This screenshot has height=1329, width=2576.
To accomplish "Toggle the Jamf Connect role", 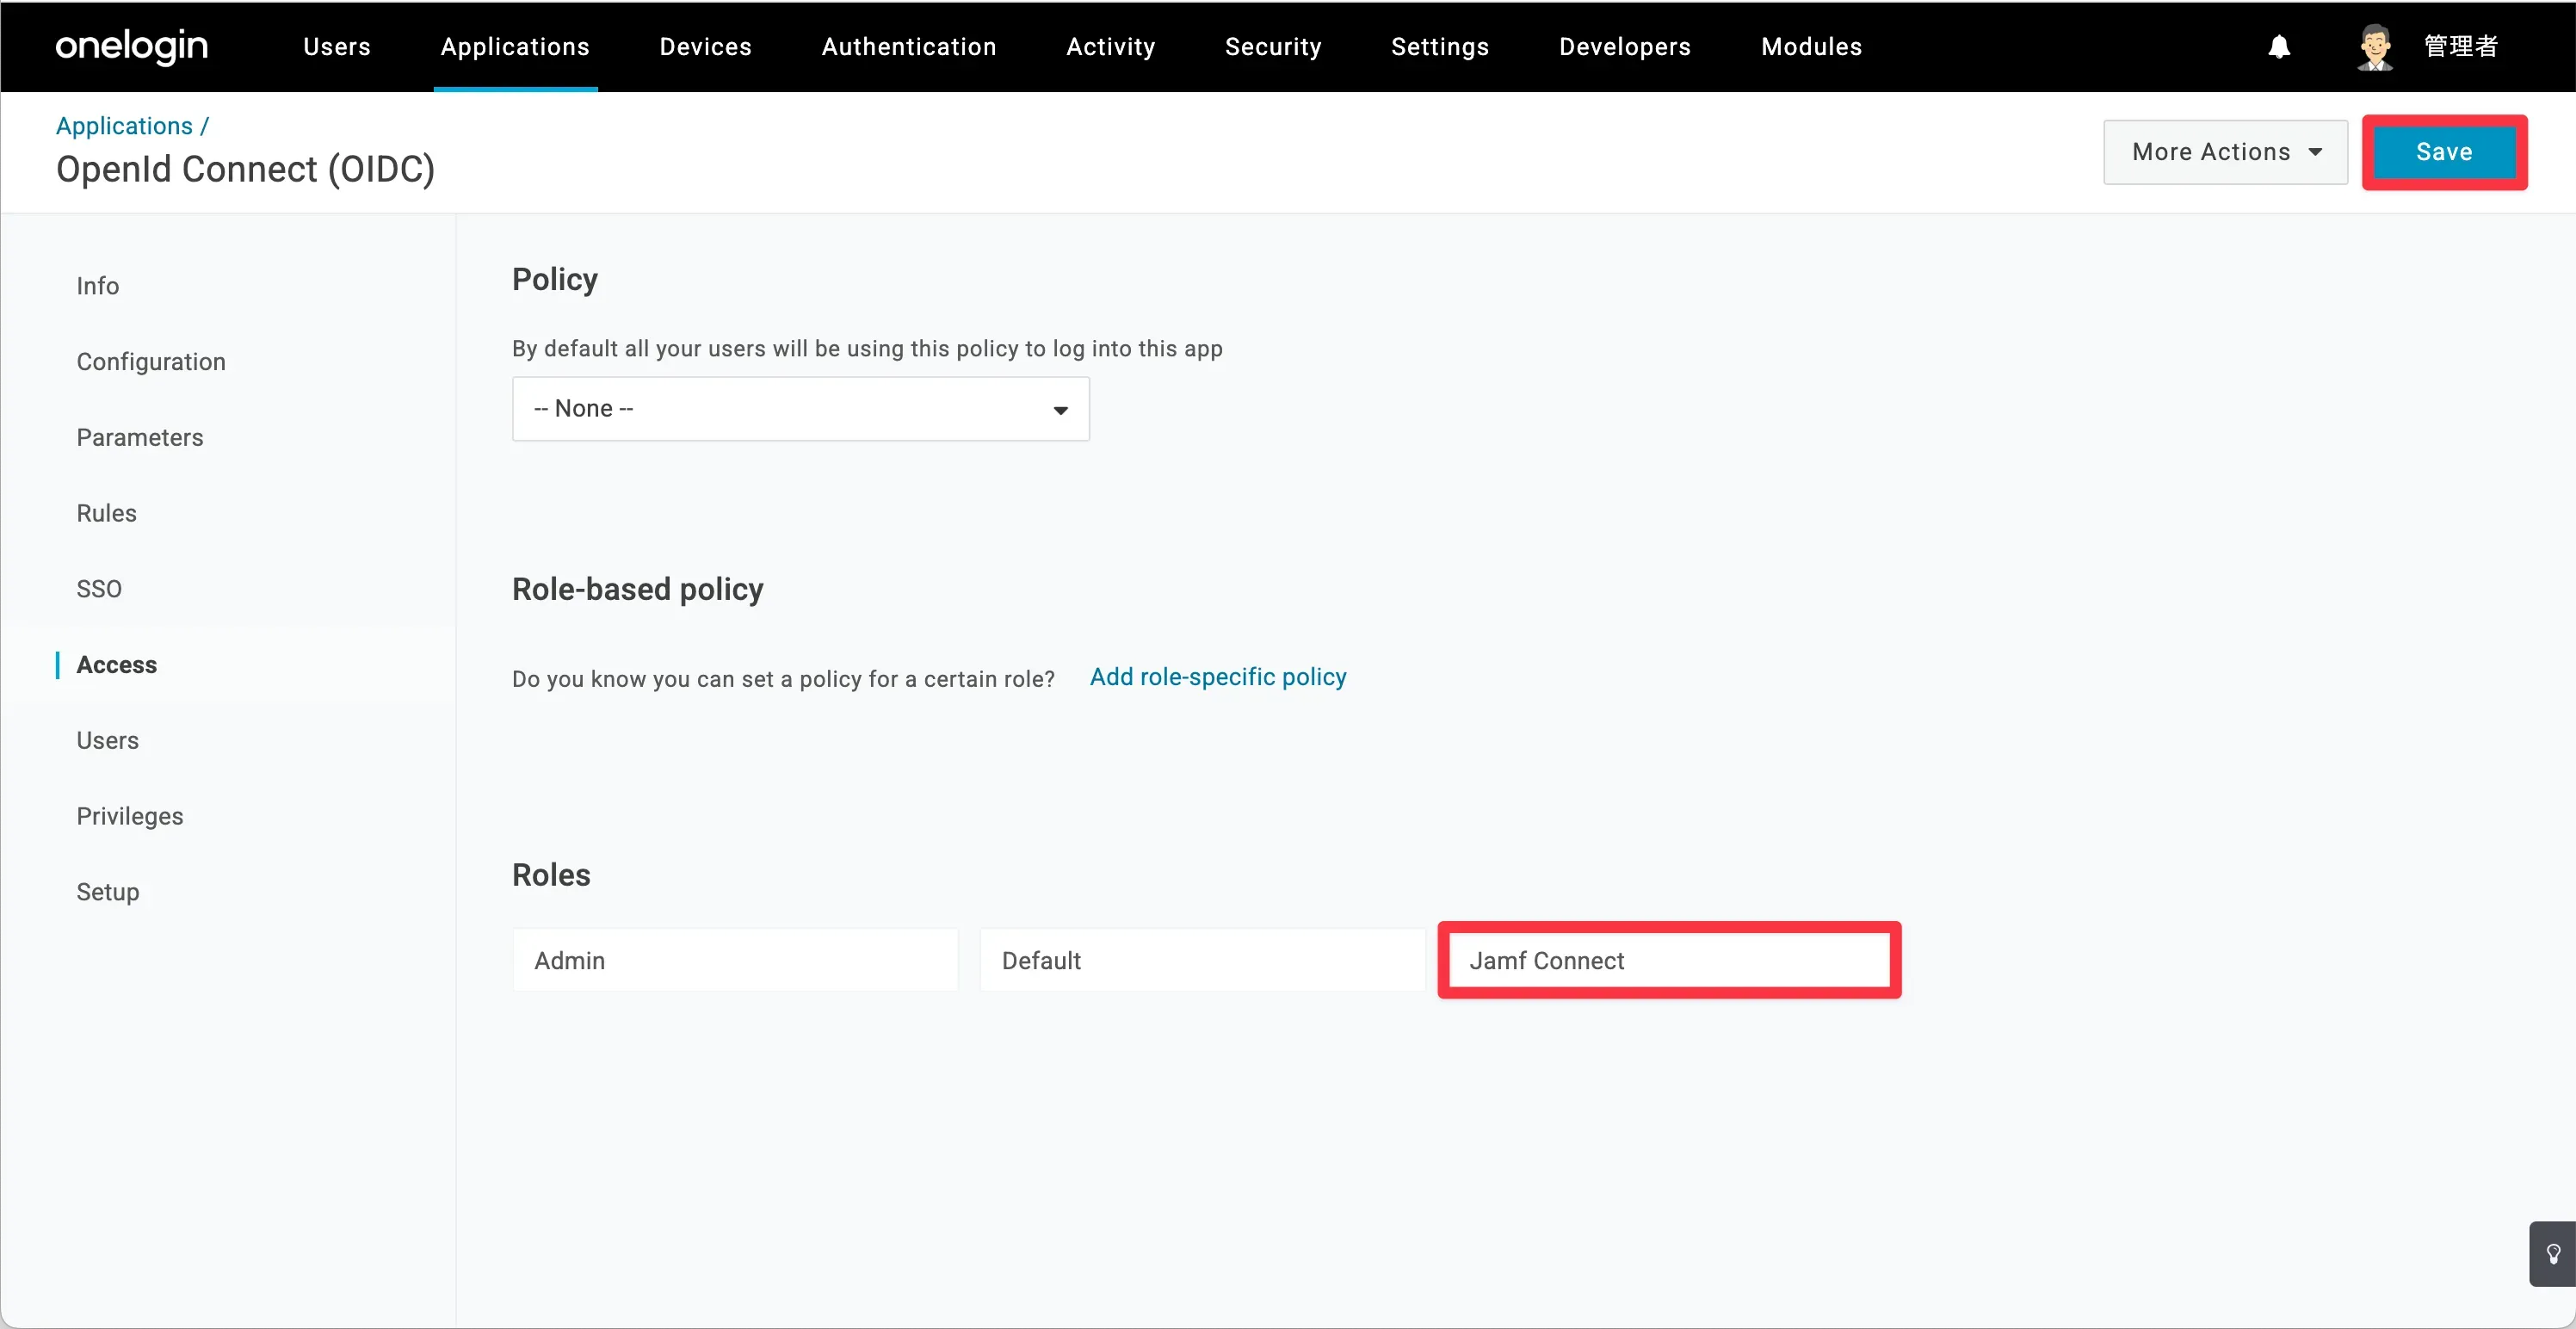I will (x=1668, y=960).
